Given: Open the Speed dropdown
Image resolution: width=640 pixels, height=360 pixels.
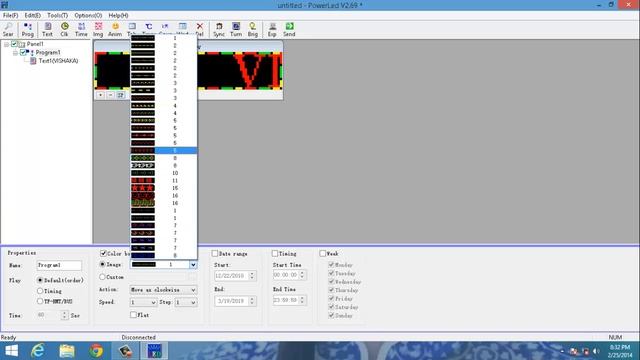Looking at the screenshot, I should [143, 302].
